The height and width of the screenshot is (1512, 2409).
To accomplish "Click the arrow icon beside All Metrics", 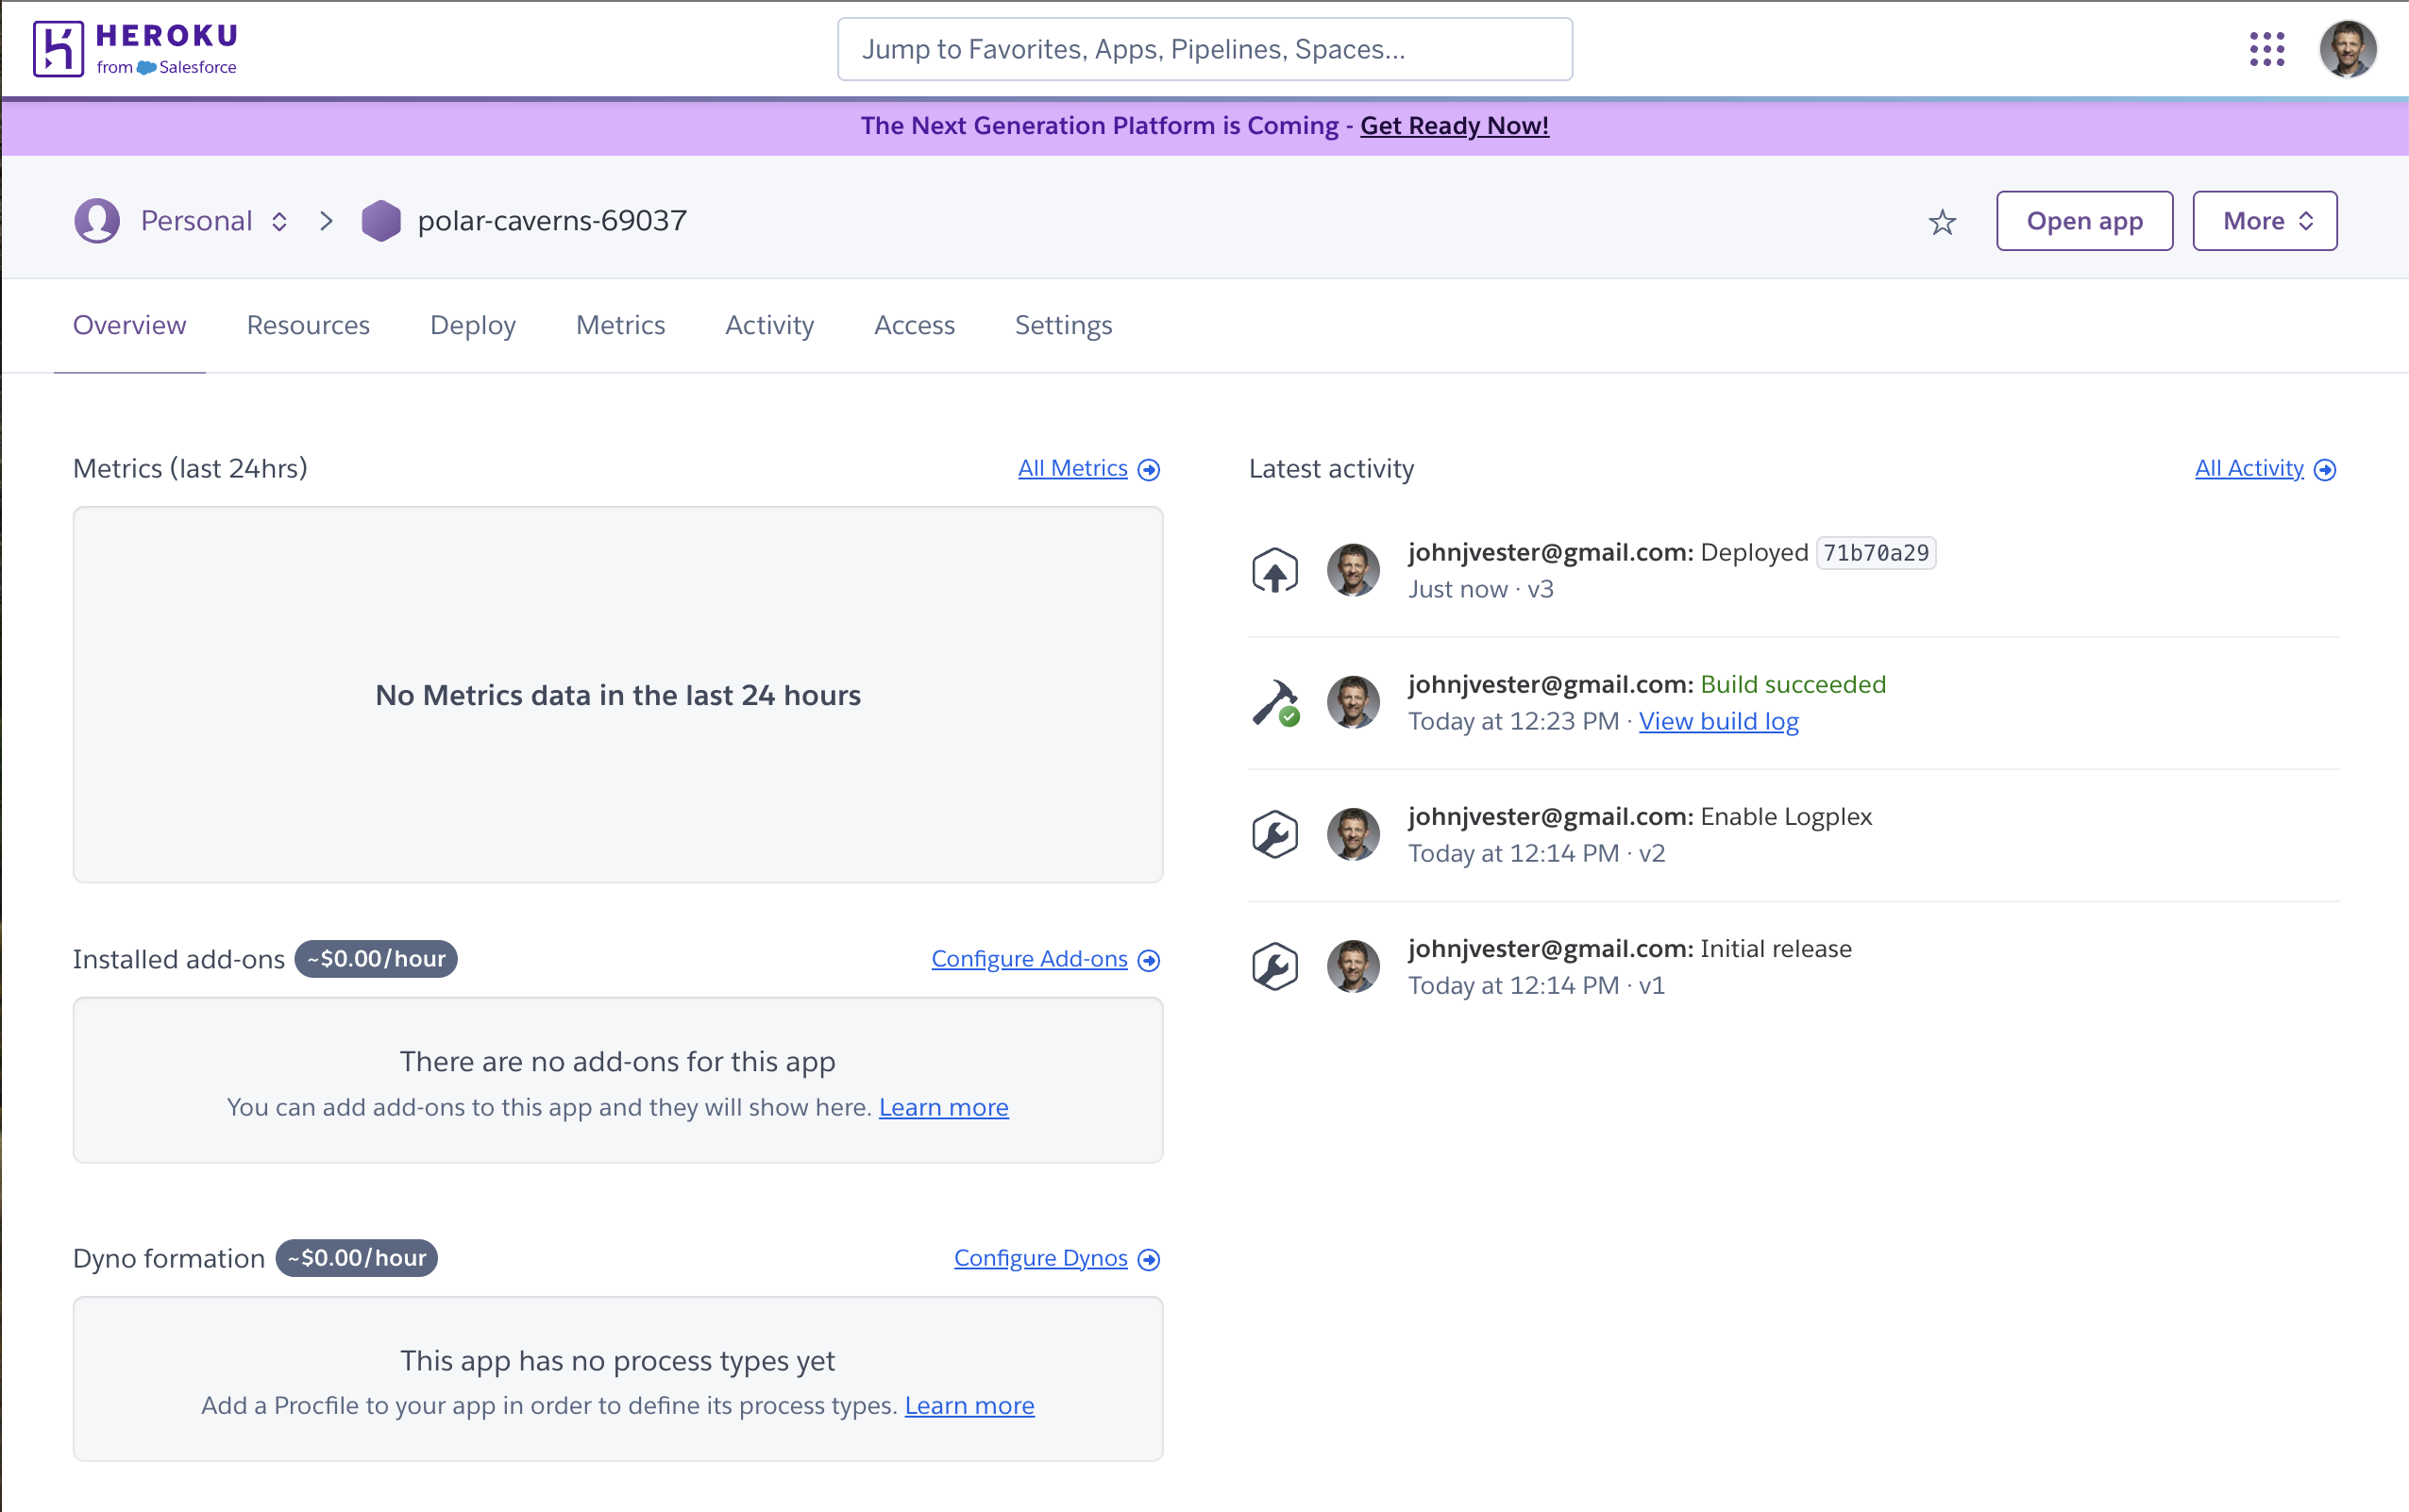I will [1149, 470].
